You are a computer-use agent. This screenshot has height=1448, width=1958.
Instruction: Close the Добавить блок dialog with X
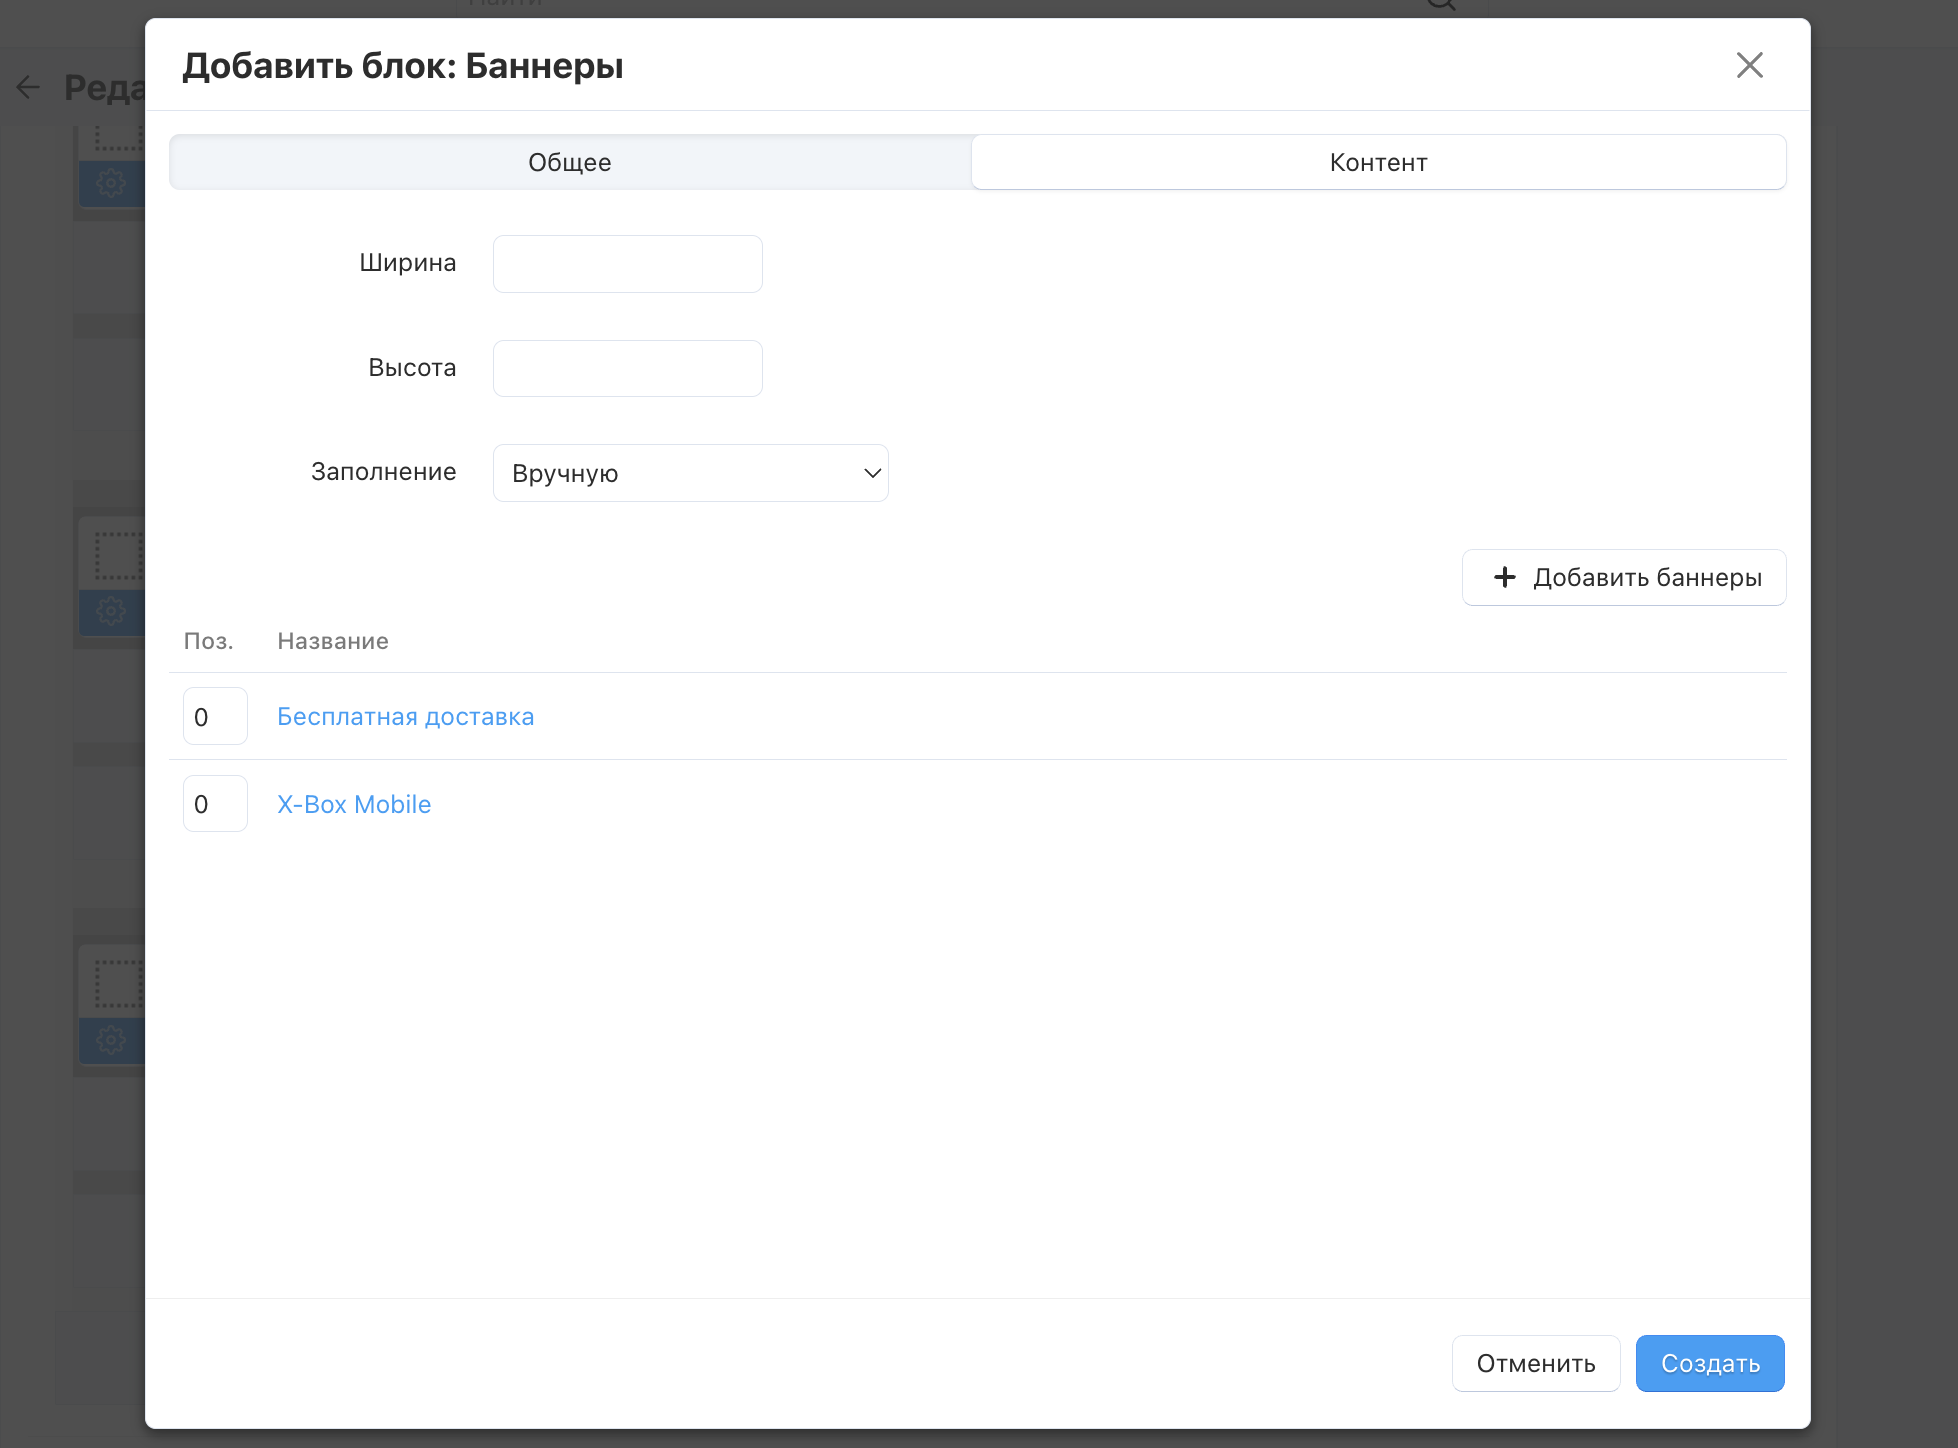pyautogui.click(x=1749, y=66)
